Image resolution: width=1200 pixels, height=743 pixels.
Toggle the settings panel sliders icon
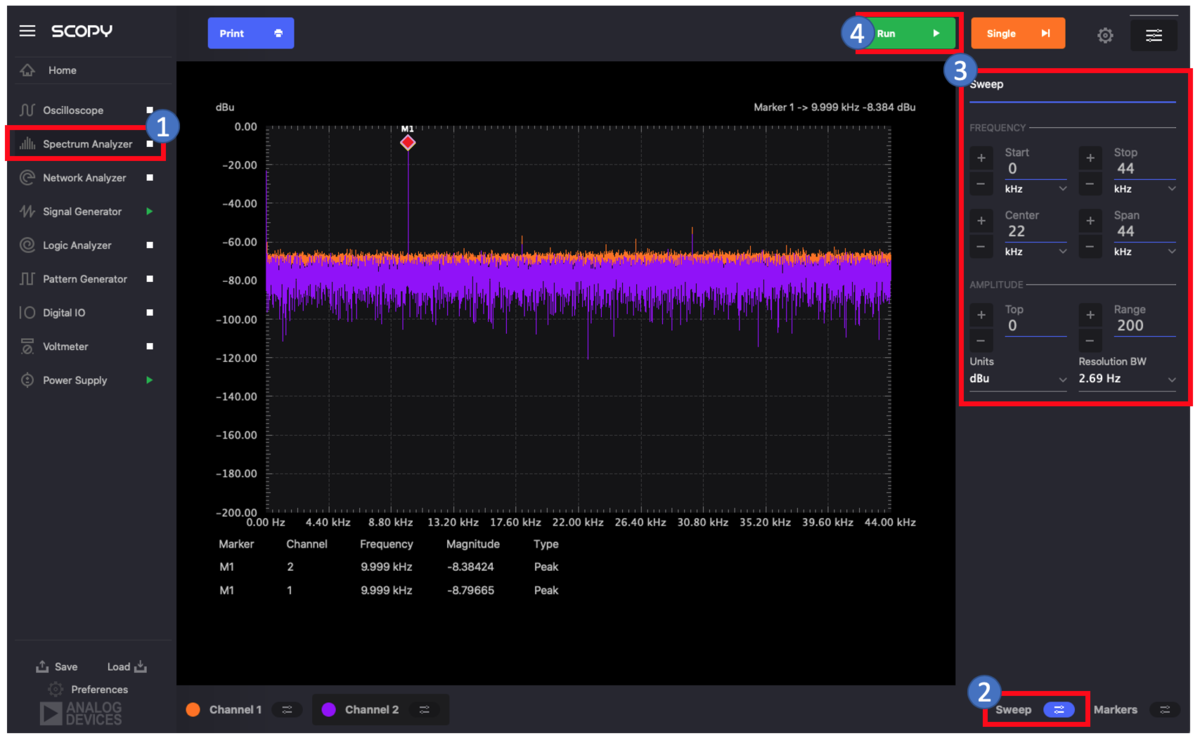(x=1154, y=35)
